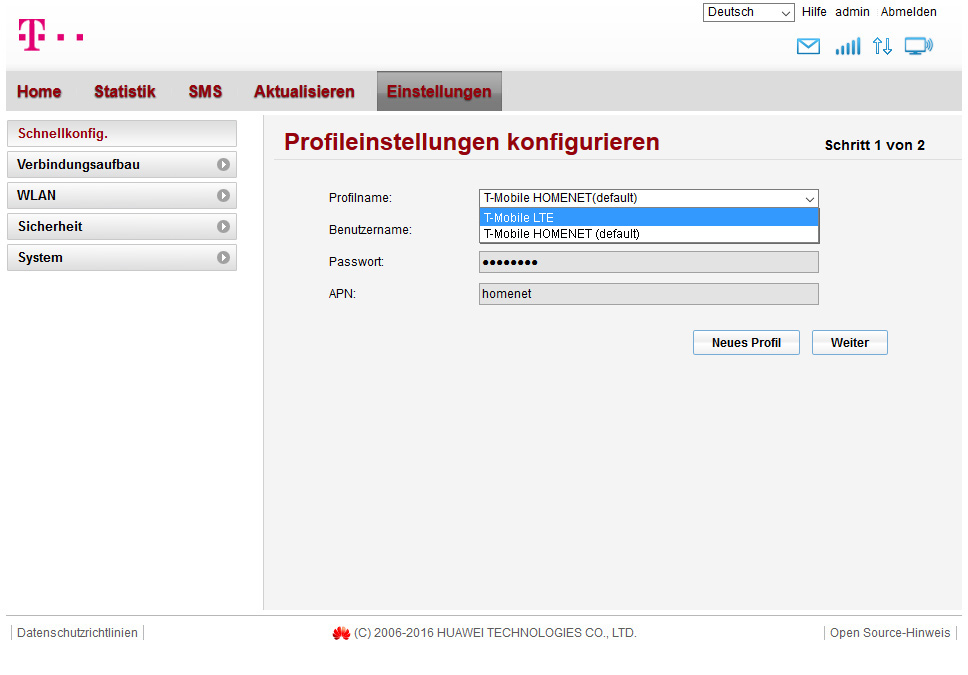This screenshot has height=675, width=968.
Task: Open the Hilfe link
Action: tap(814, 12)
